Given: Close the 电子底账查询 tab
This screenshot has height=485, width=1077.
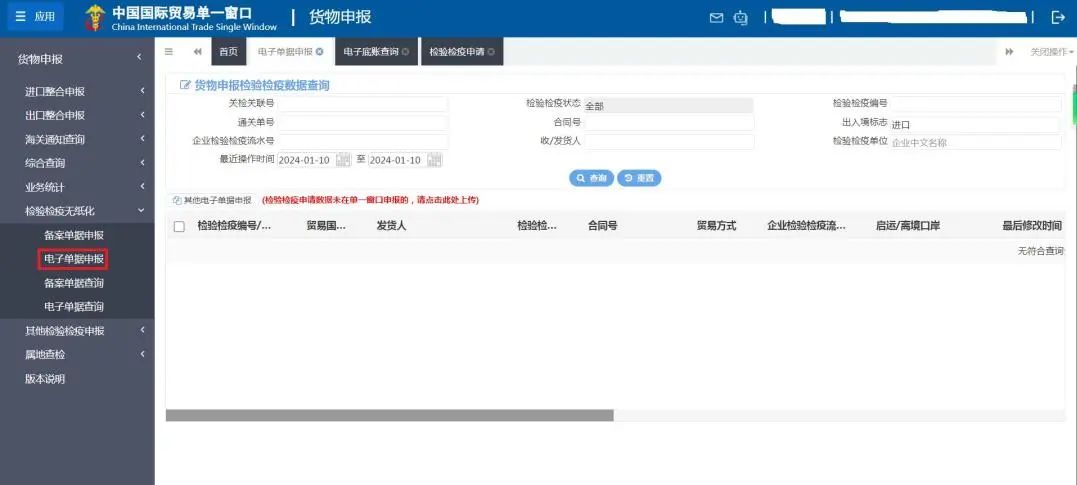Looking at the screenshot, I should pos(405,51).
